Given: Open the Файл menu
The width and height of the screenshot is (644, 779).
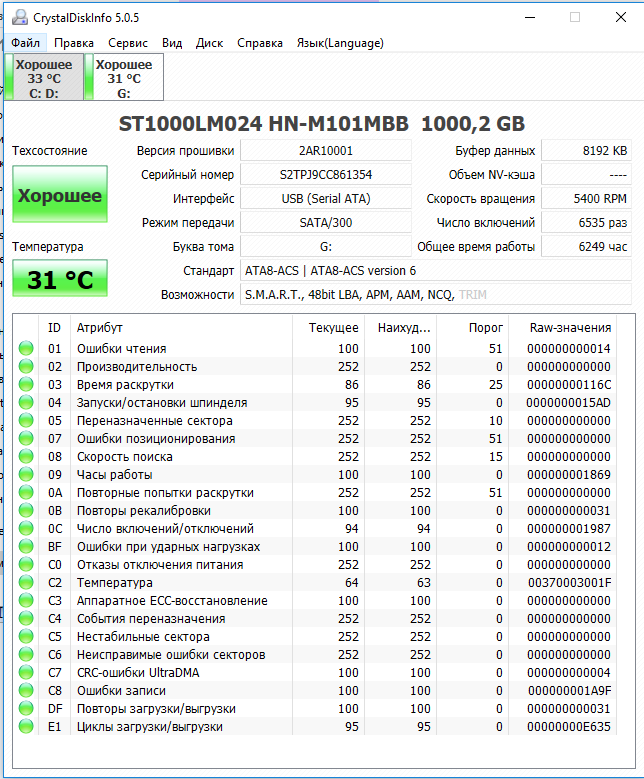Looking at the screenshot, I should (25, 43).
